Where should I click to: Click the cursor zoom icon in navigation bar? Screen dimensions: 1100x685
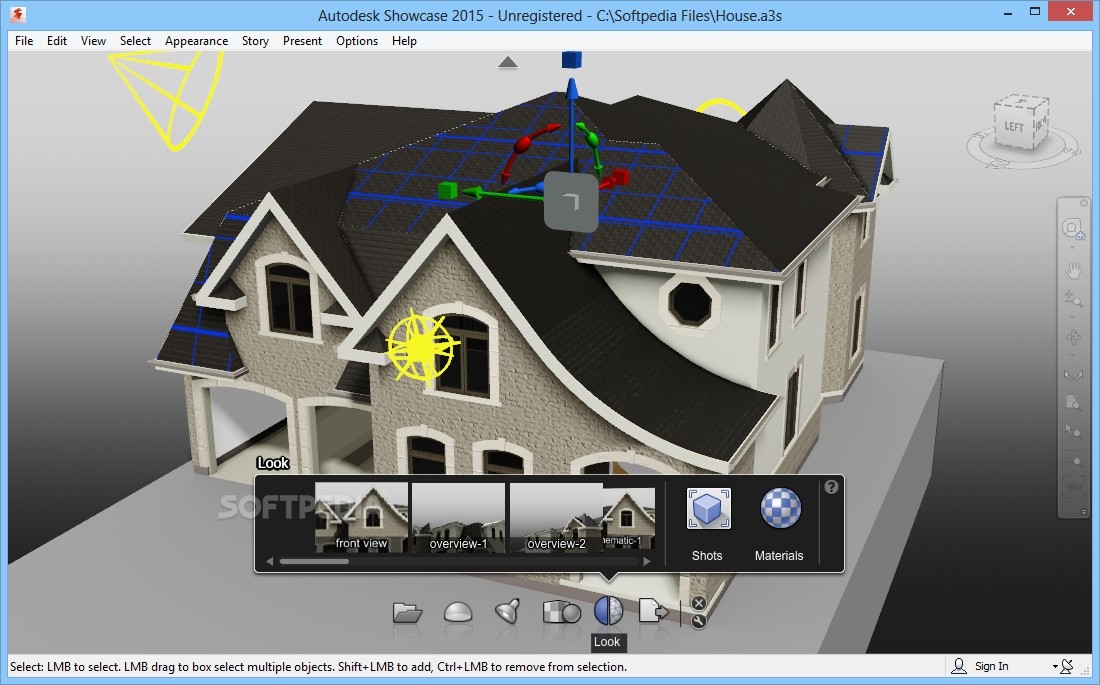point(1073,430)
